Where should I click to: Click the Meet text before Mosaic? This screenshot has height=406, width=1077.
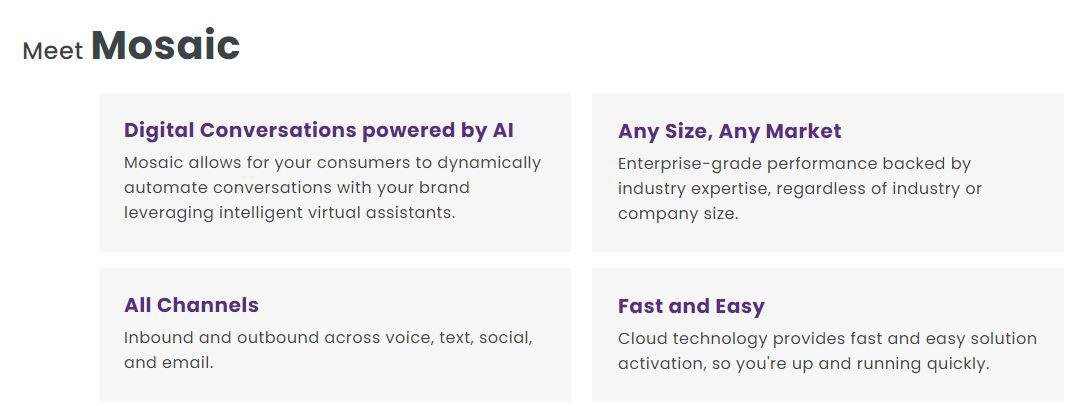click(x=52, y=51)
